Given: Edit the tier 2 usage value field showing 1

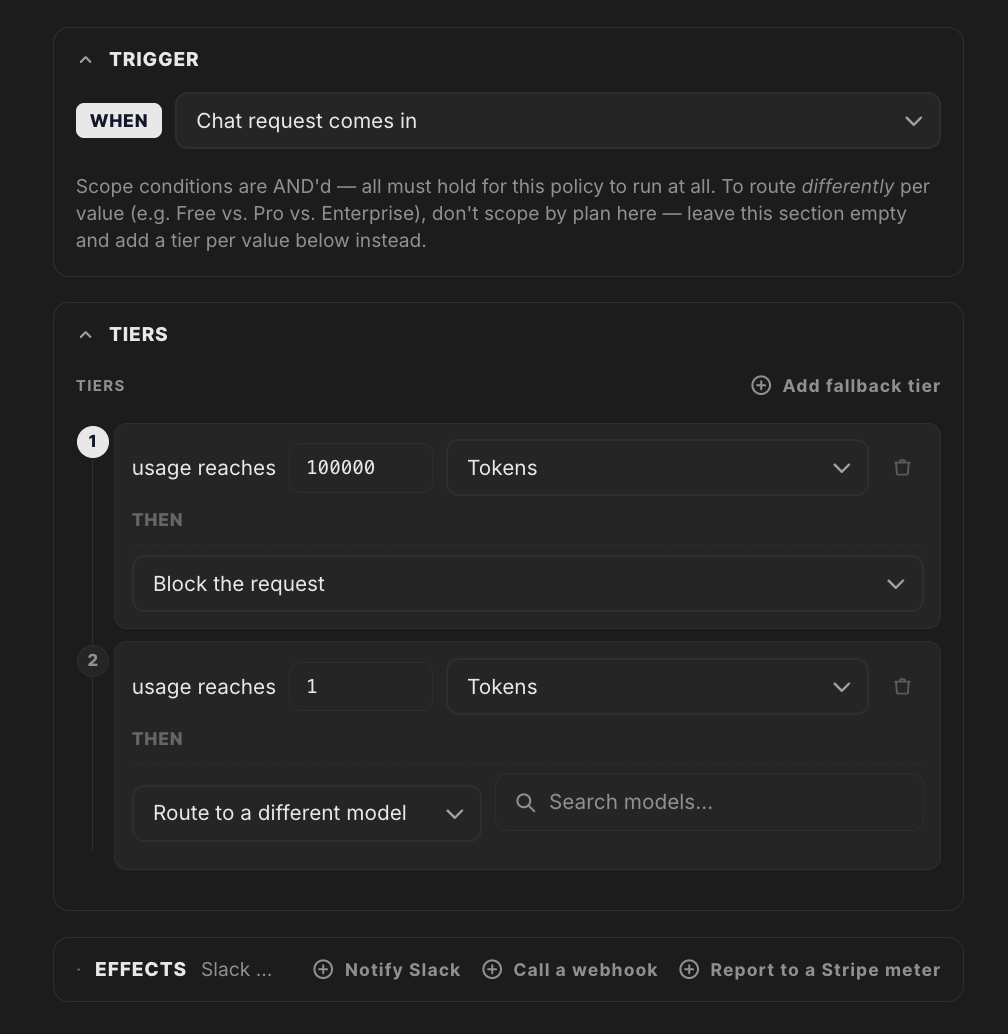Looking at the screenshot, I should pyautogui.click(x=361, y=686).
